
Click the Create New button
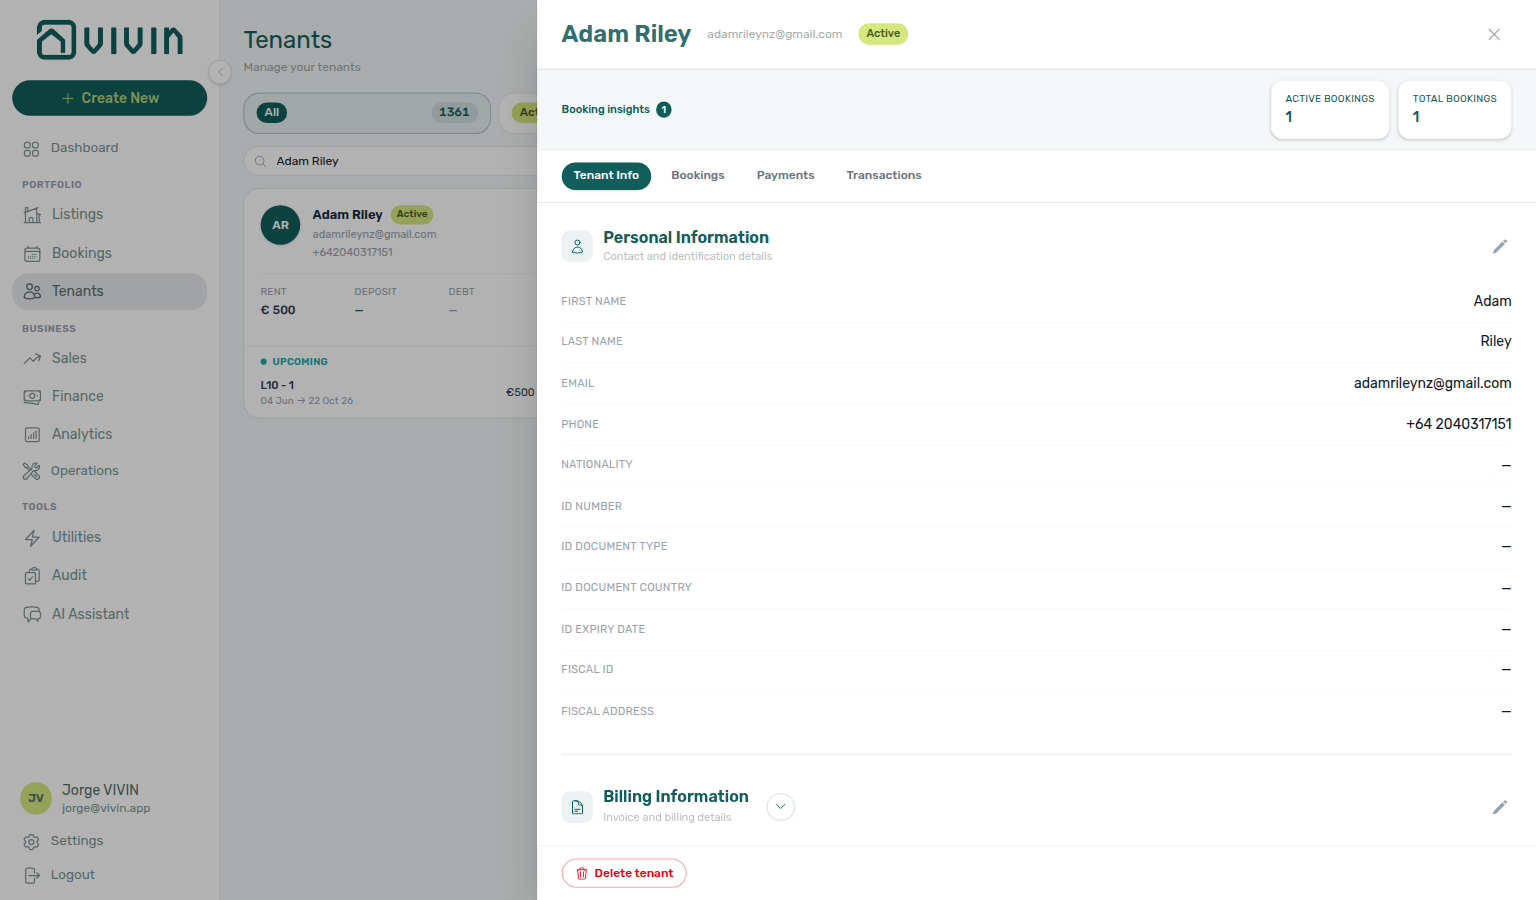click(x=110, y=98)
